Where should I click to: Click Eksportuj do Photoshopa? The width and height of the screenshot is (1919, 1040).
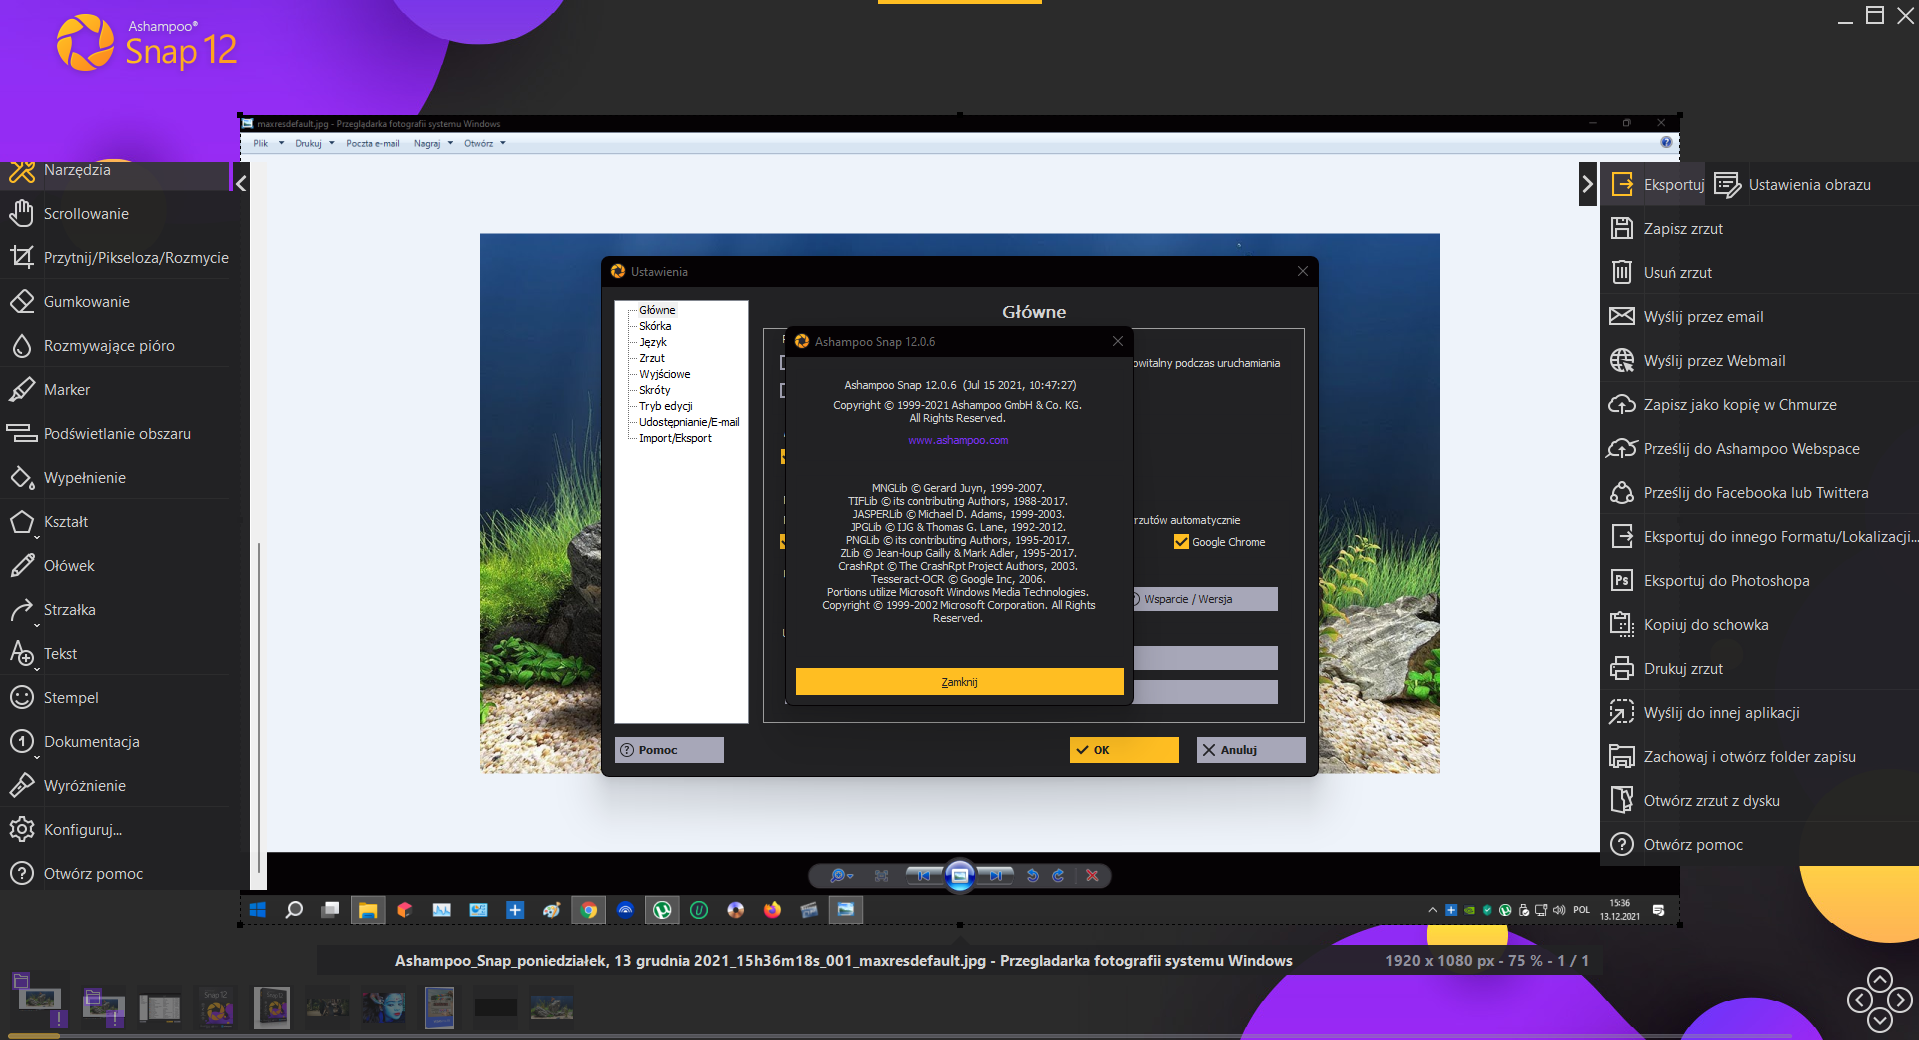[x=1760, y=581]
